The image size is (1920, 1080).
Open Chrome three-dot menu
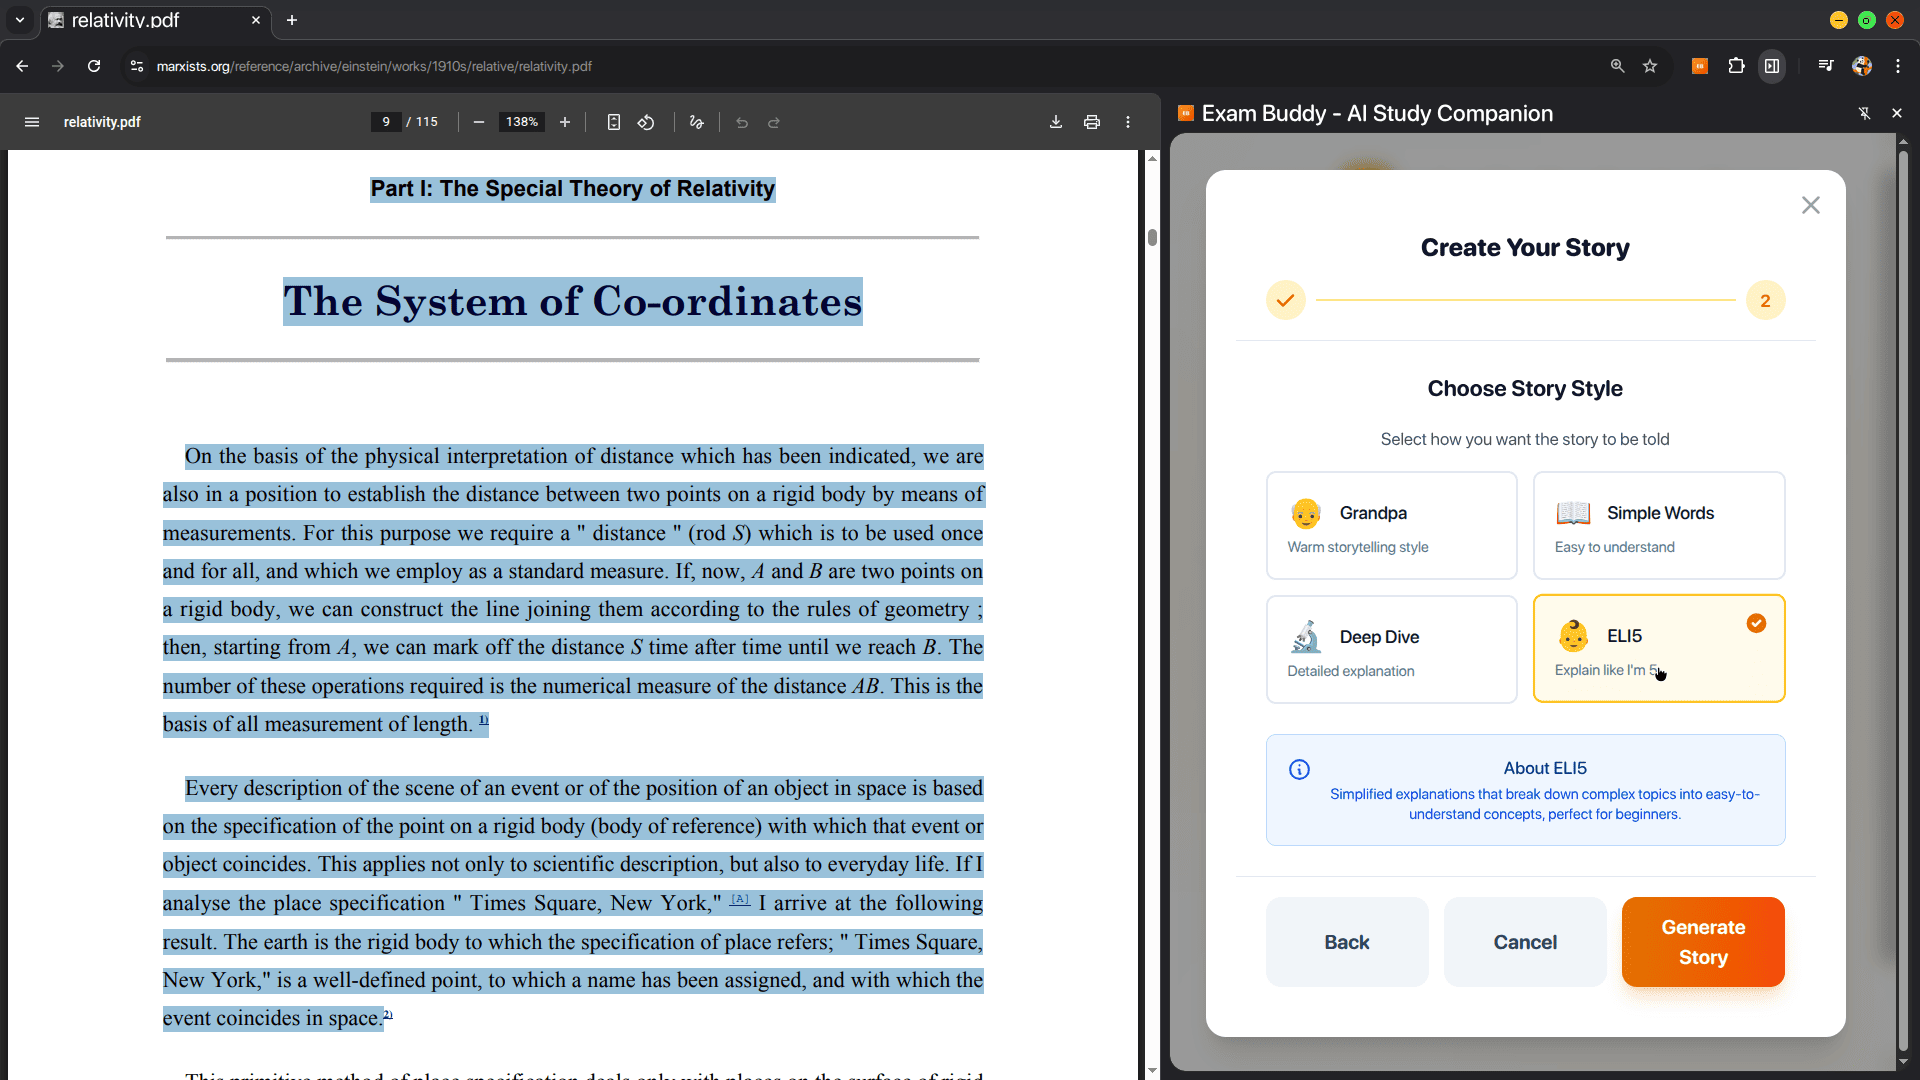1898,66
